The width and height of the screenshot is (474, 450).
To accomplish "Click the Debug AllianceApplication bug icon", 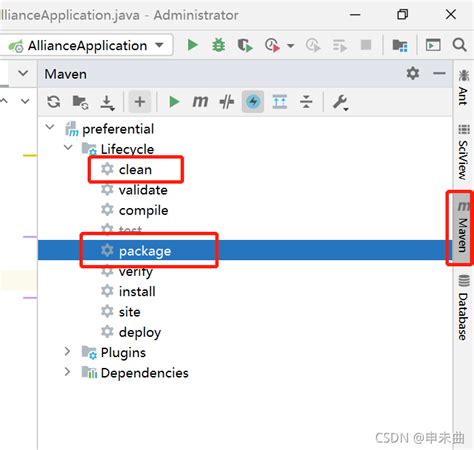I will pos(219,45).
